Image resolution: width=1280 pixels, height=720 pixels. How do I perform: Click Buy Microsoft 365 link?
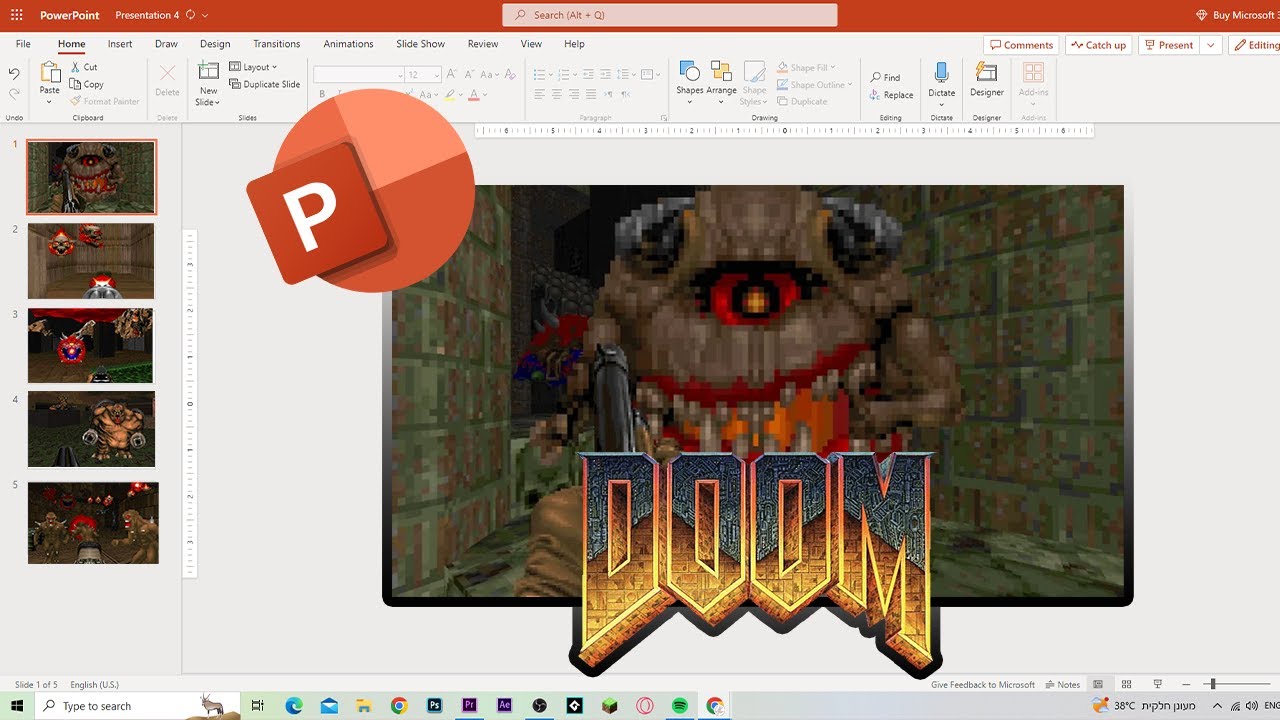click(x=1237, y=15)
